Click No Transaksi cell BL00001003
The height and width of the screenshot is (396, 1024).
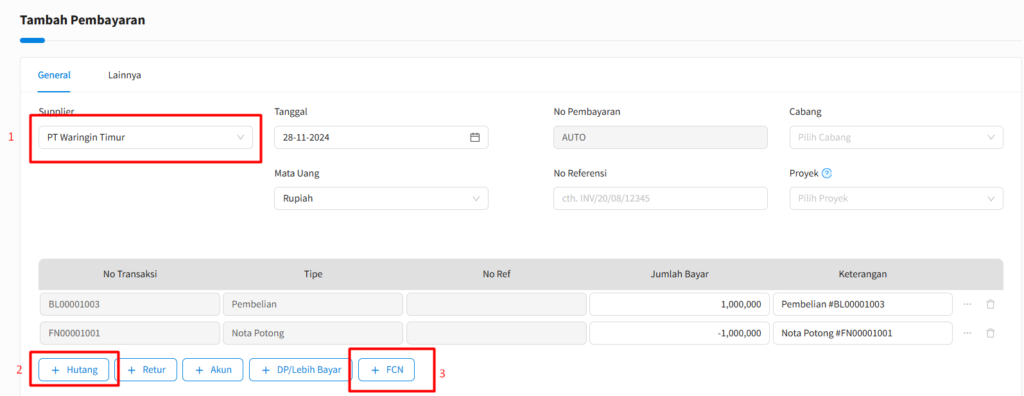pyautogui.click(x=130, y=305)
